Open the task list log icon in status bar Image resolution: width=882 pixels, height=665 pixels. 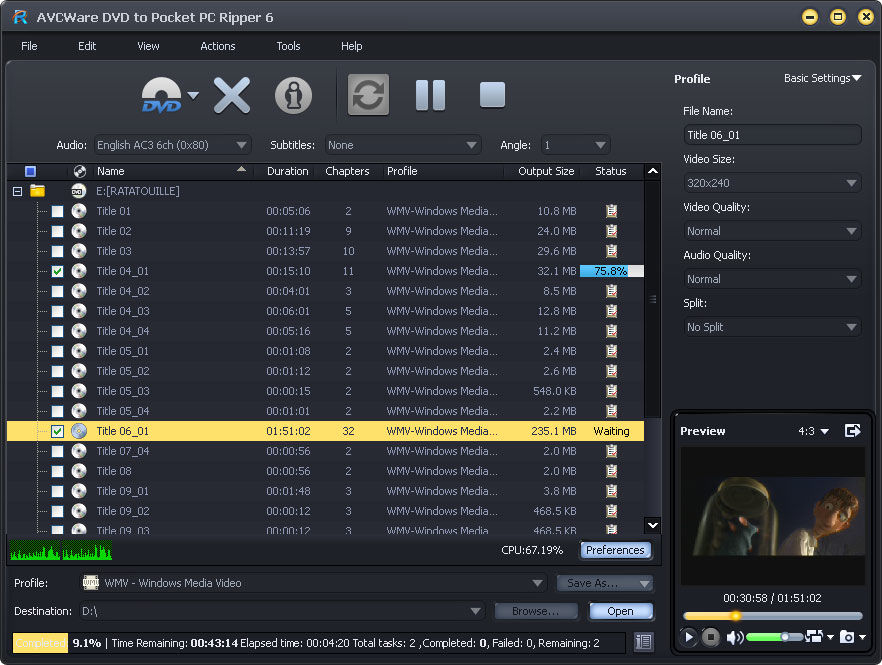(644, 642)
